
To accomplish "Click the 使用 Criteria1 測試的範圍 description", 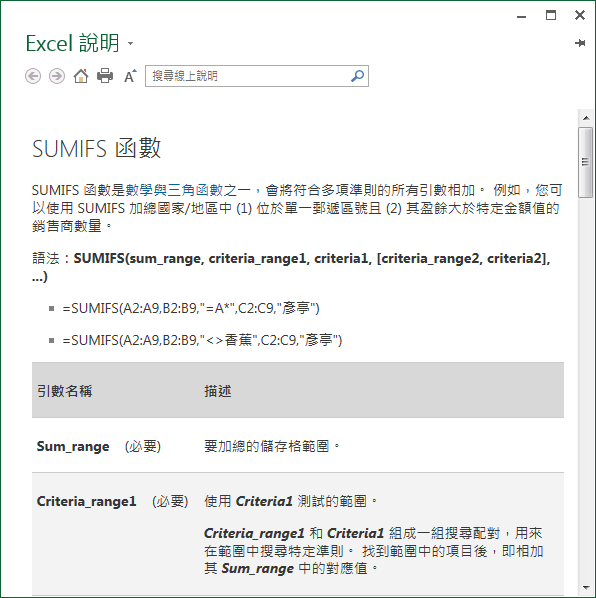I will click(x=291, y=501).
